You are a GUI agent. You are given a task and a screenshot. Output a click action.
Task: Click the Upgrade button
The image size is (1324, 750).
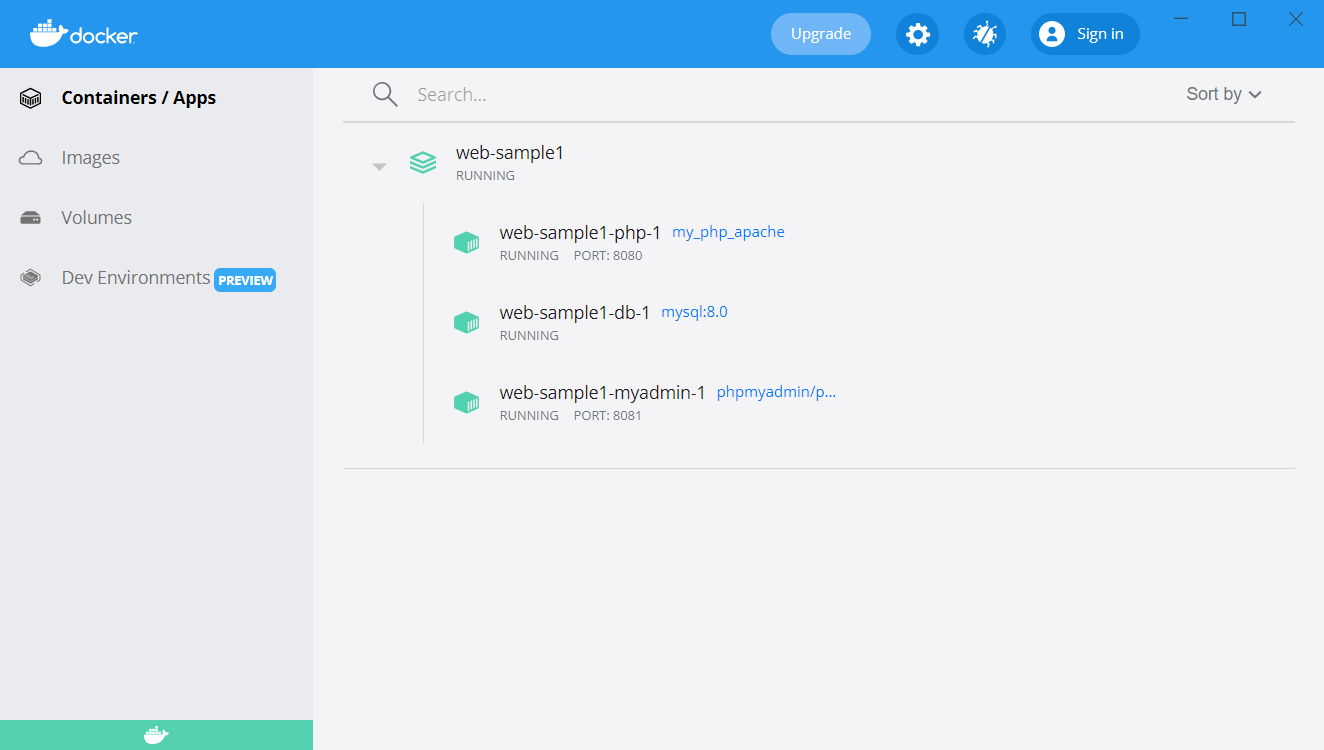point(821,34)
